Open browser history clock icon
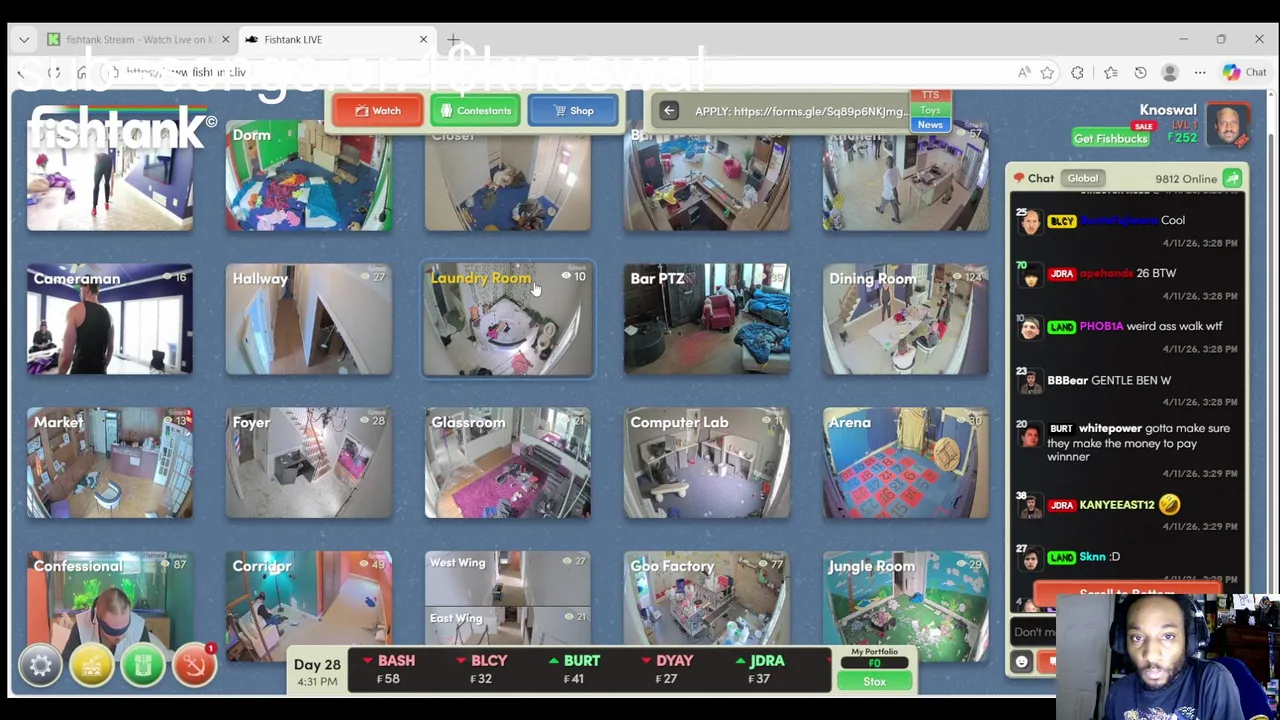The image size is (1280, 720). point(1140,72)
